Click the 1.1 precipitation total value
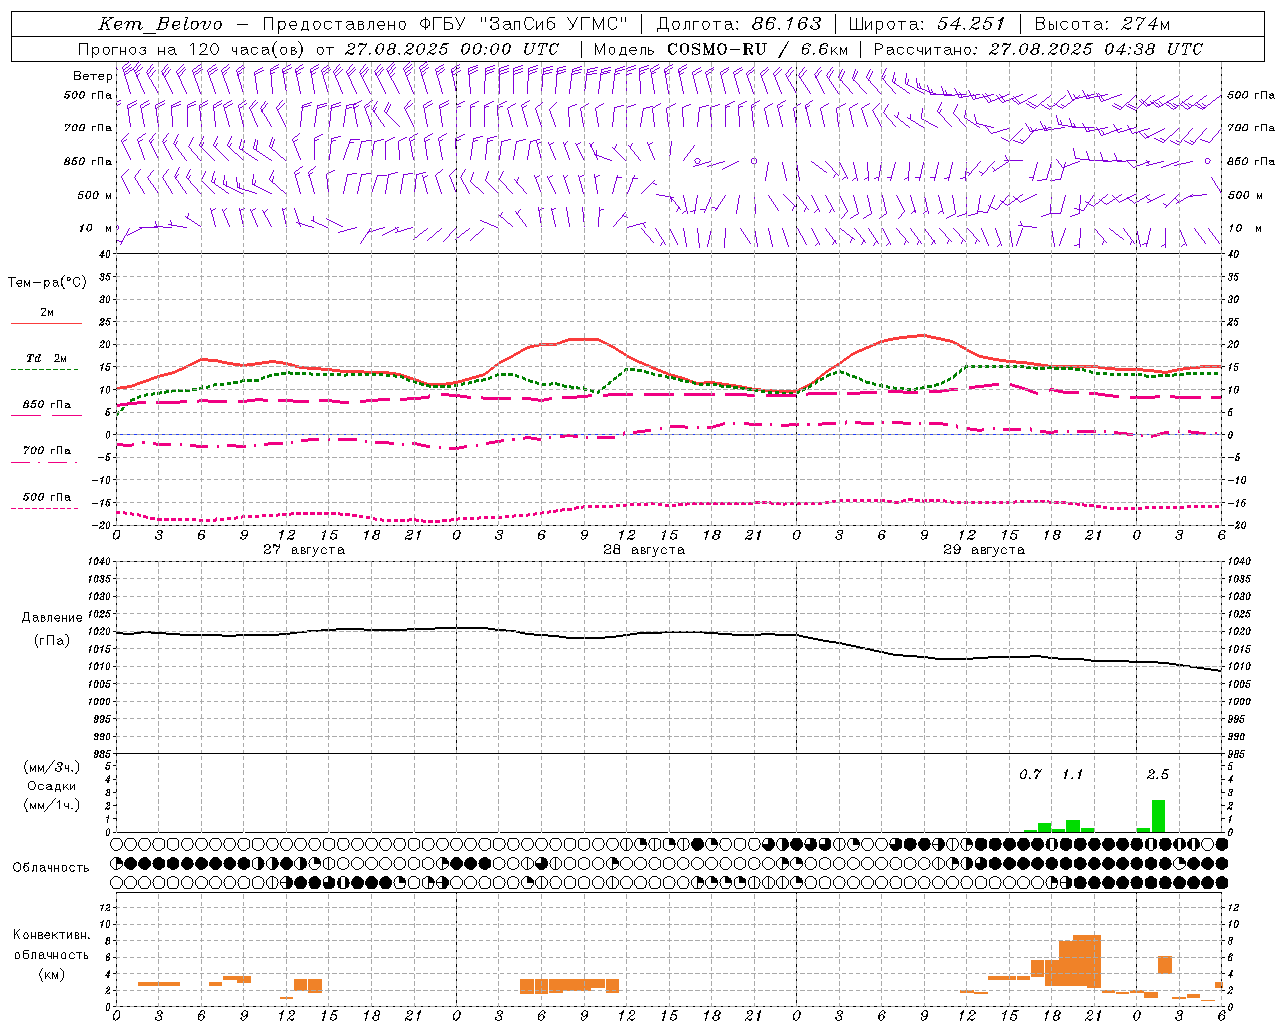The width and height of the screenshot is (1280, 1024). coord(1072,774)
